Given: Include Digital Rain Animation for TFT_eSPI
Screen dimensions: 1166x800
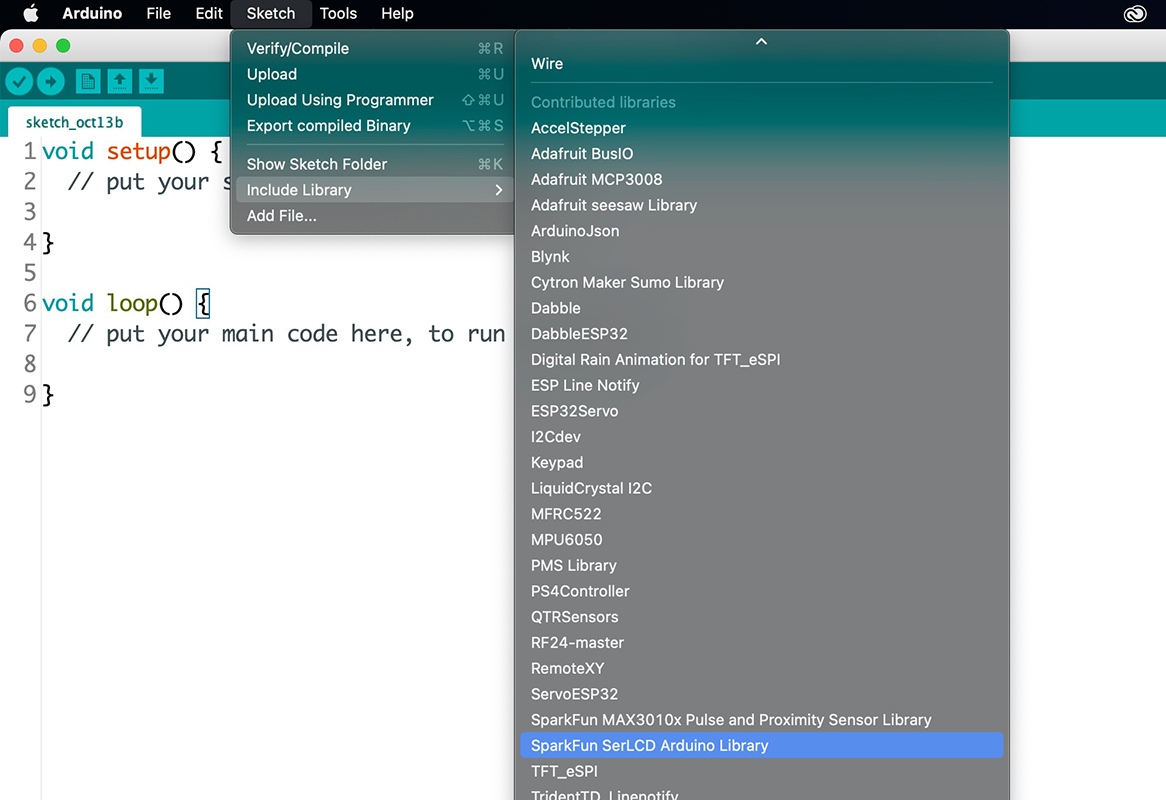Looking at the screenshot, I should 761,360.
